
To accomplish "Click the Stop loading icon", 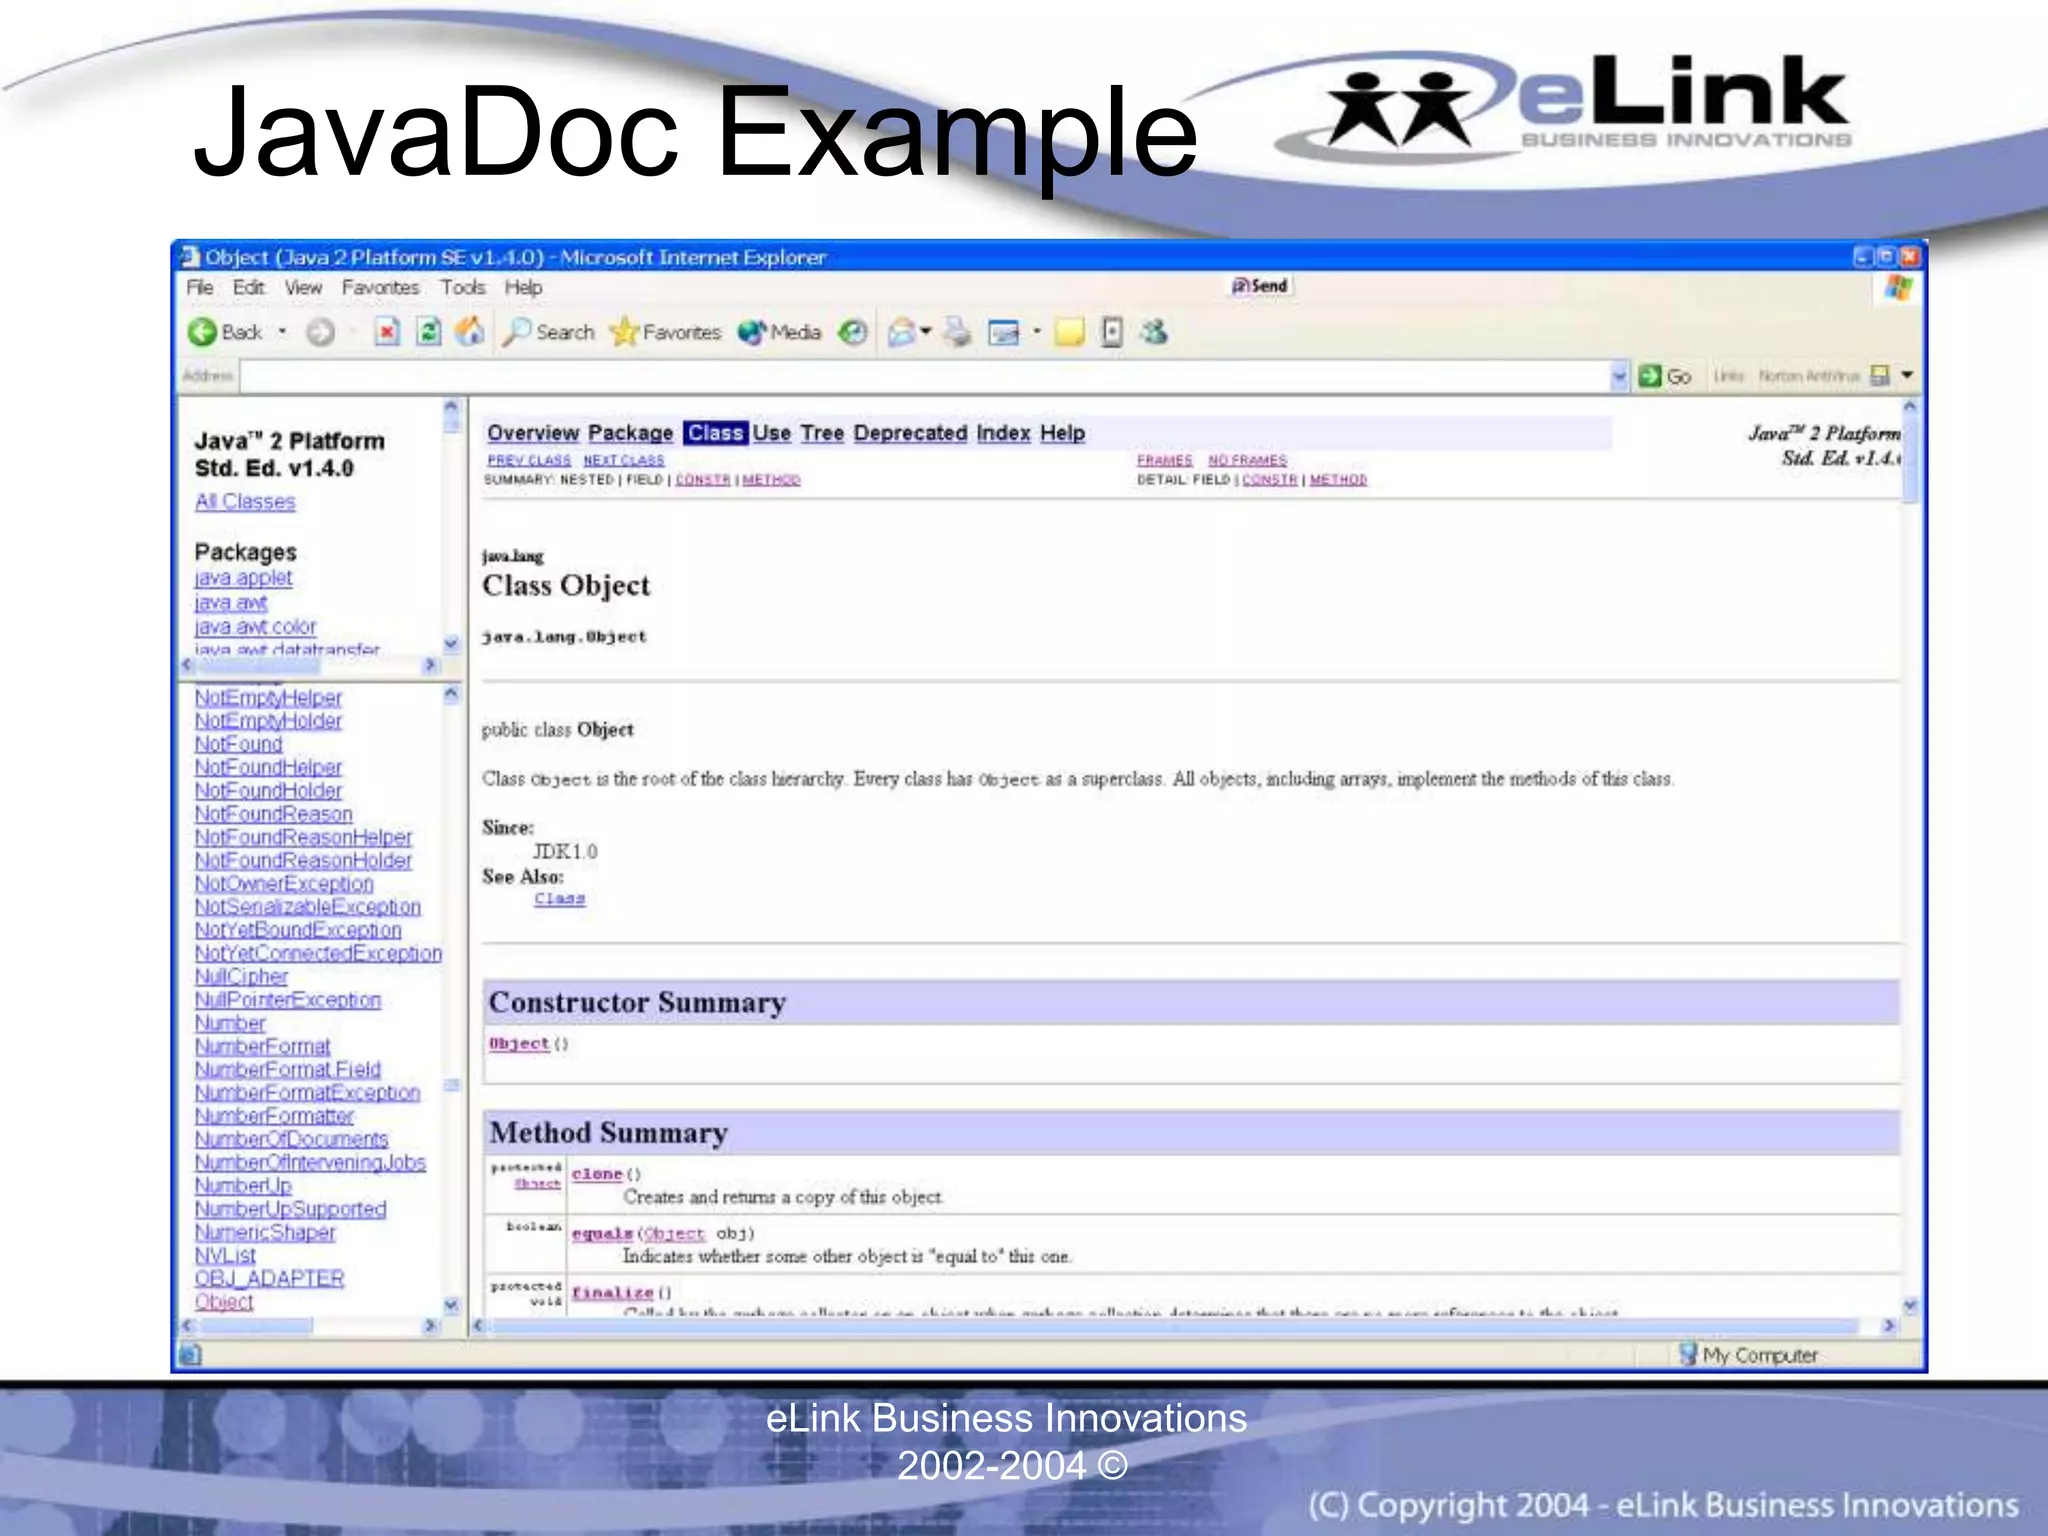I will [387, 332].
